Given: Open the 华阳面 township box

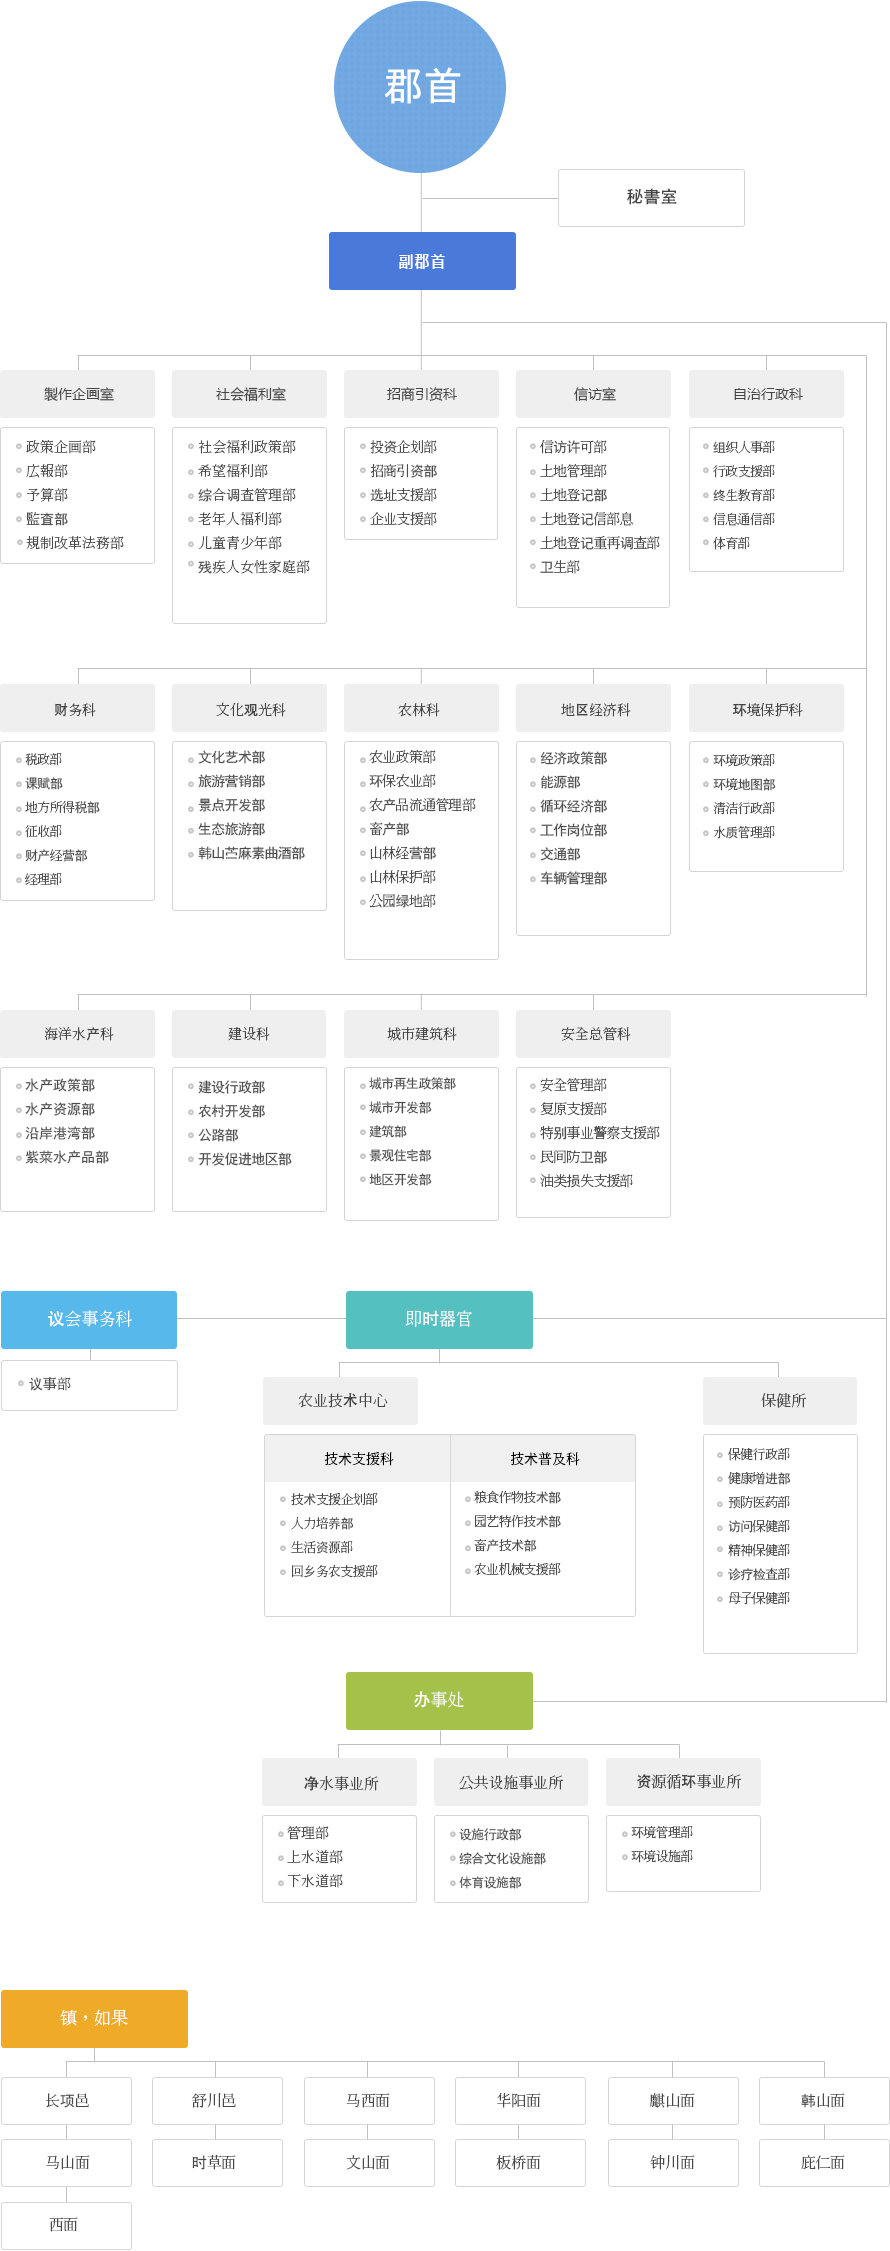Looking at the screenshot, I should (519, 2100).
